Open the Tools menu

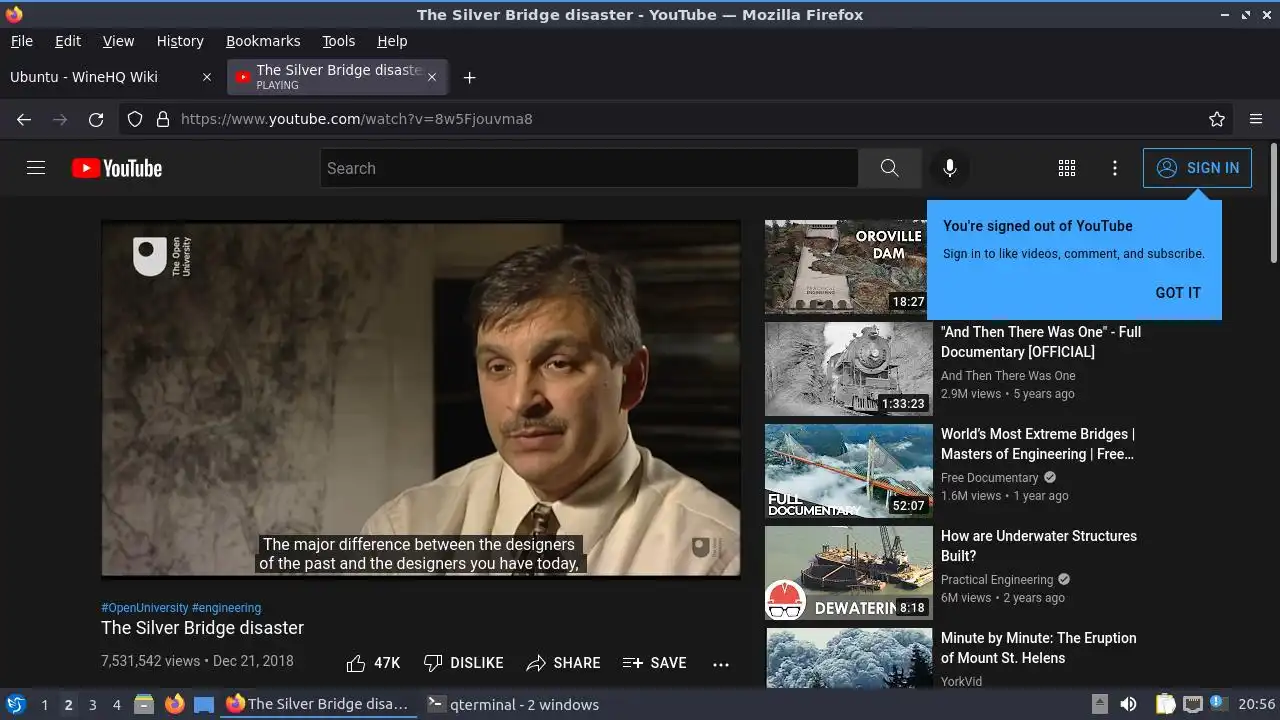[x=338, y=41]
